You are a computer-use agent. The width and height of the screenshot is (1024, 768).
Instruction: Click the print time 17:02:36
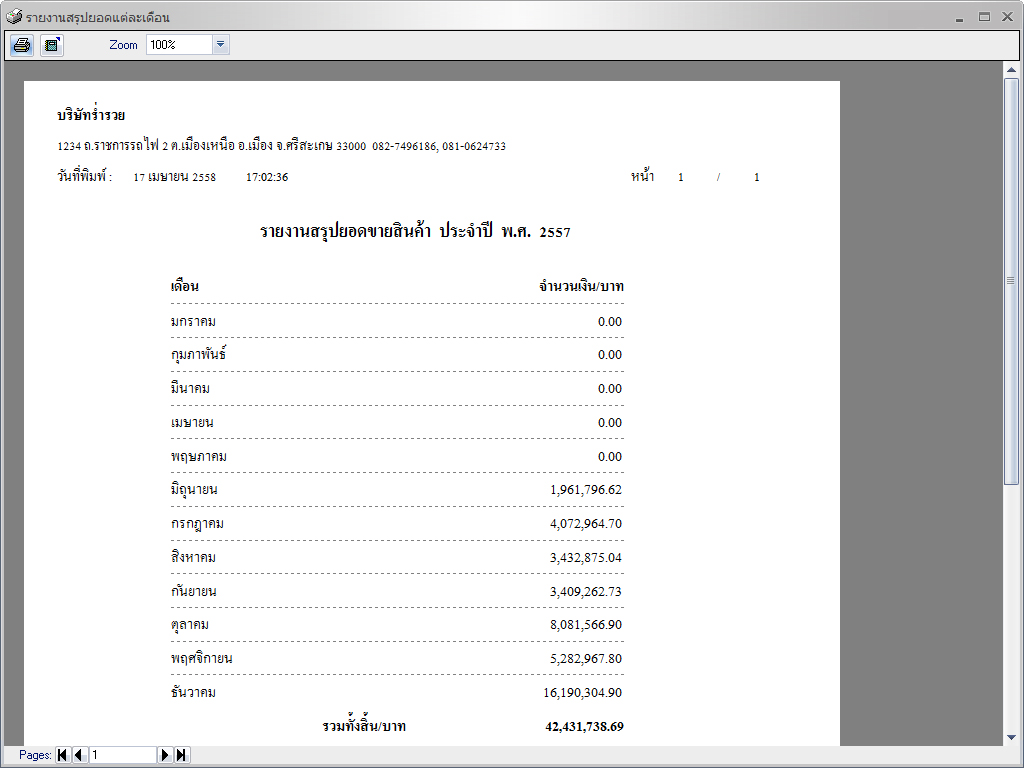click(267, 177)
